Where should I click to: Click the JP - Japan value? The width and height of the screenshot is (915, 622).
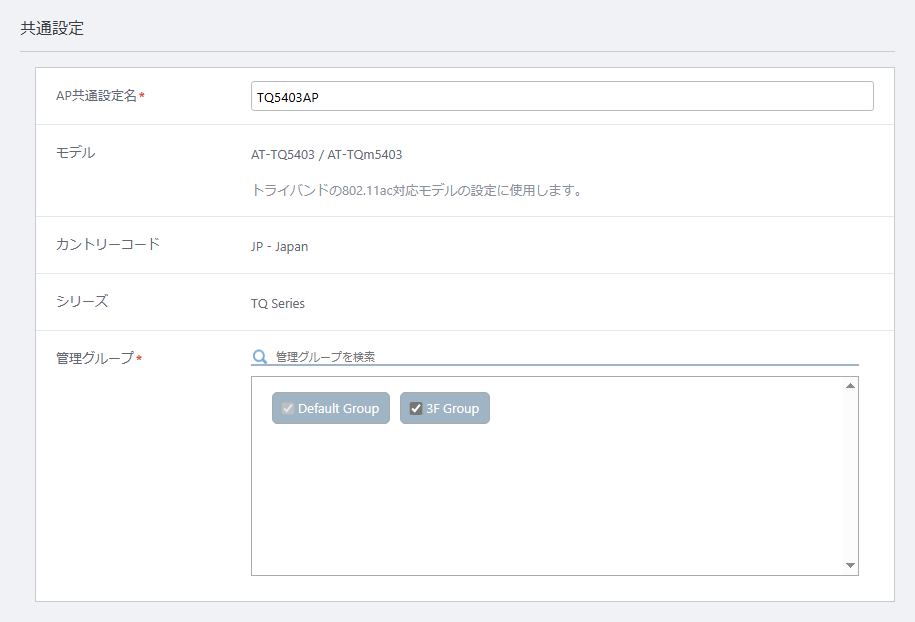point(280,246)
